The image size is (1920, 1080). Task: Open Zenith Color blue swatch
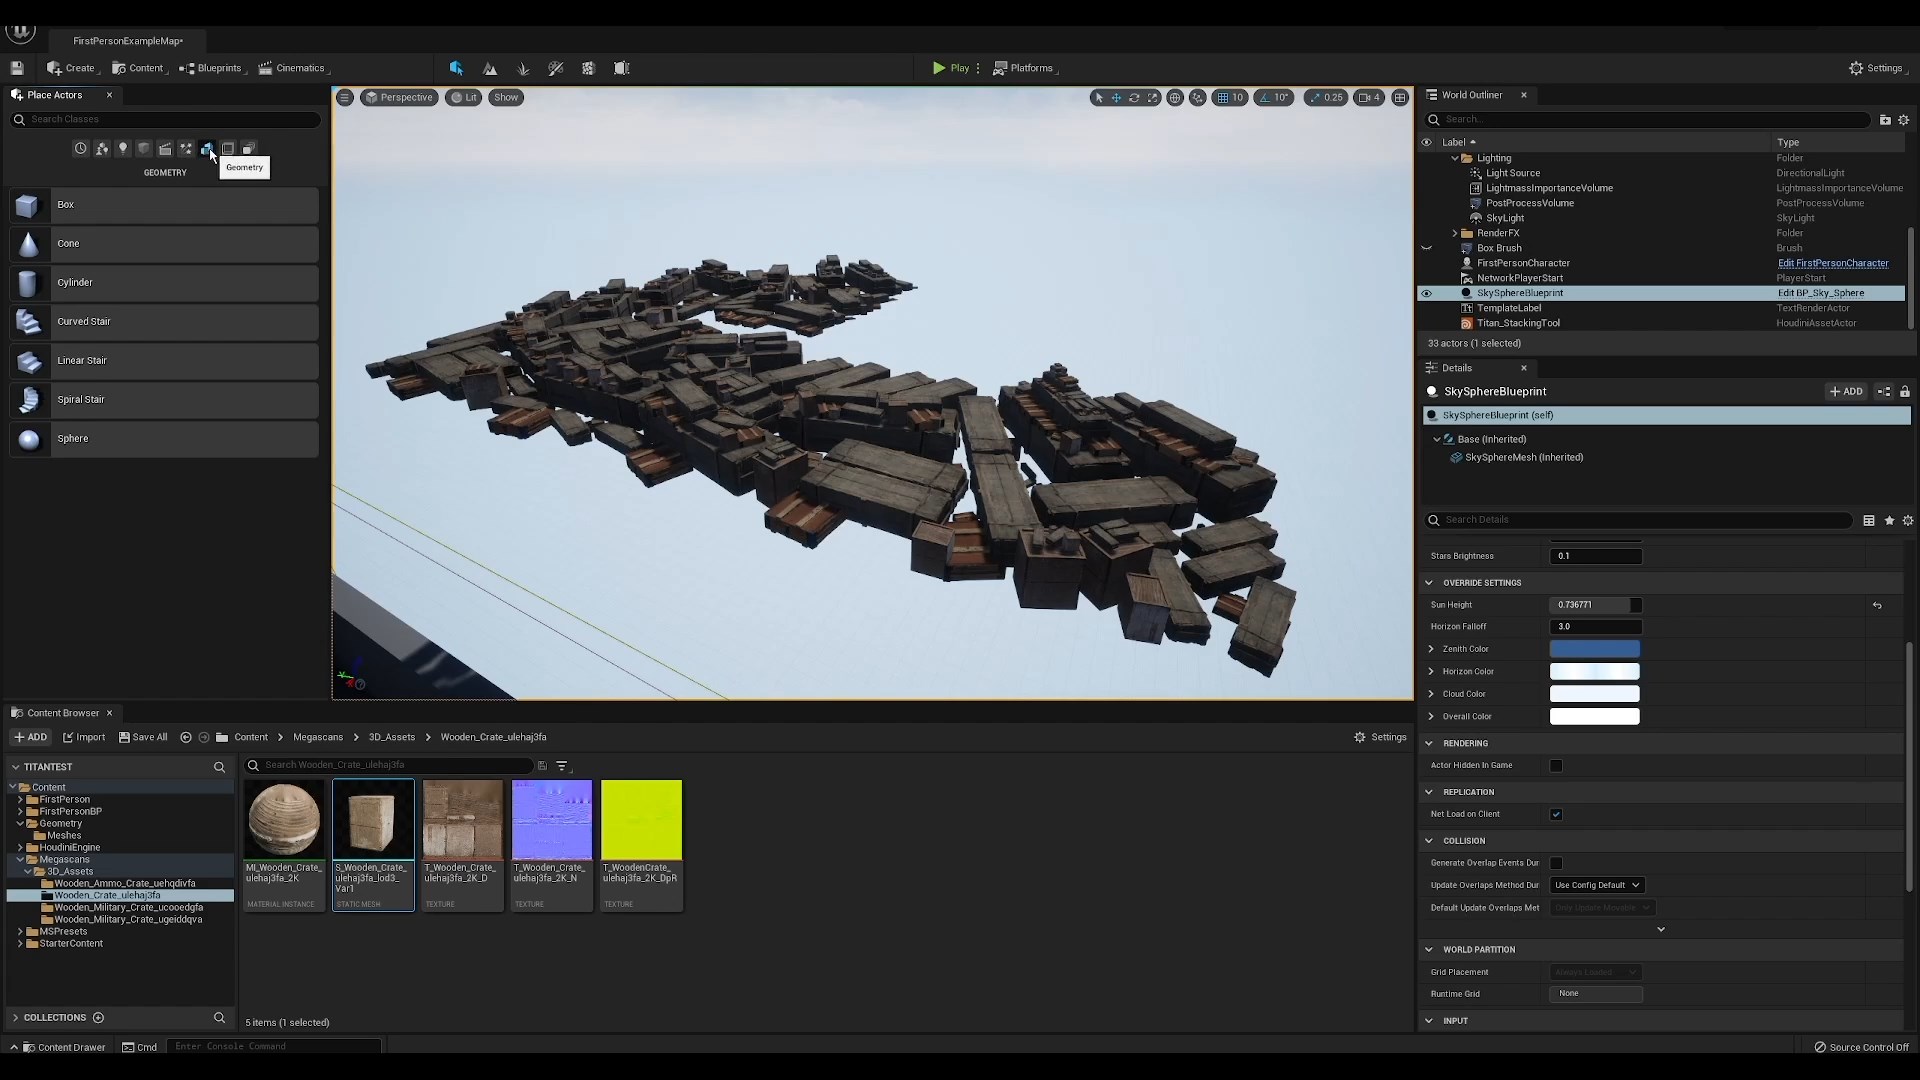coord(1594,649)
